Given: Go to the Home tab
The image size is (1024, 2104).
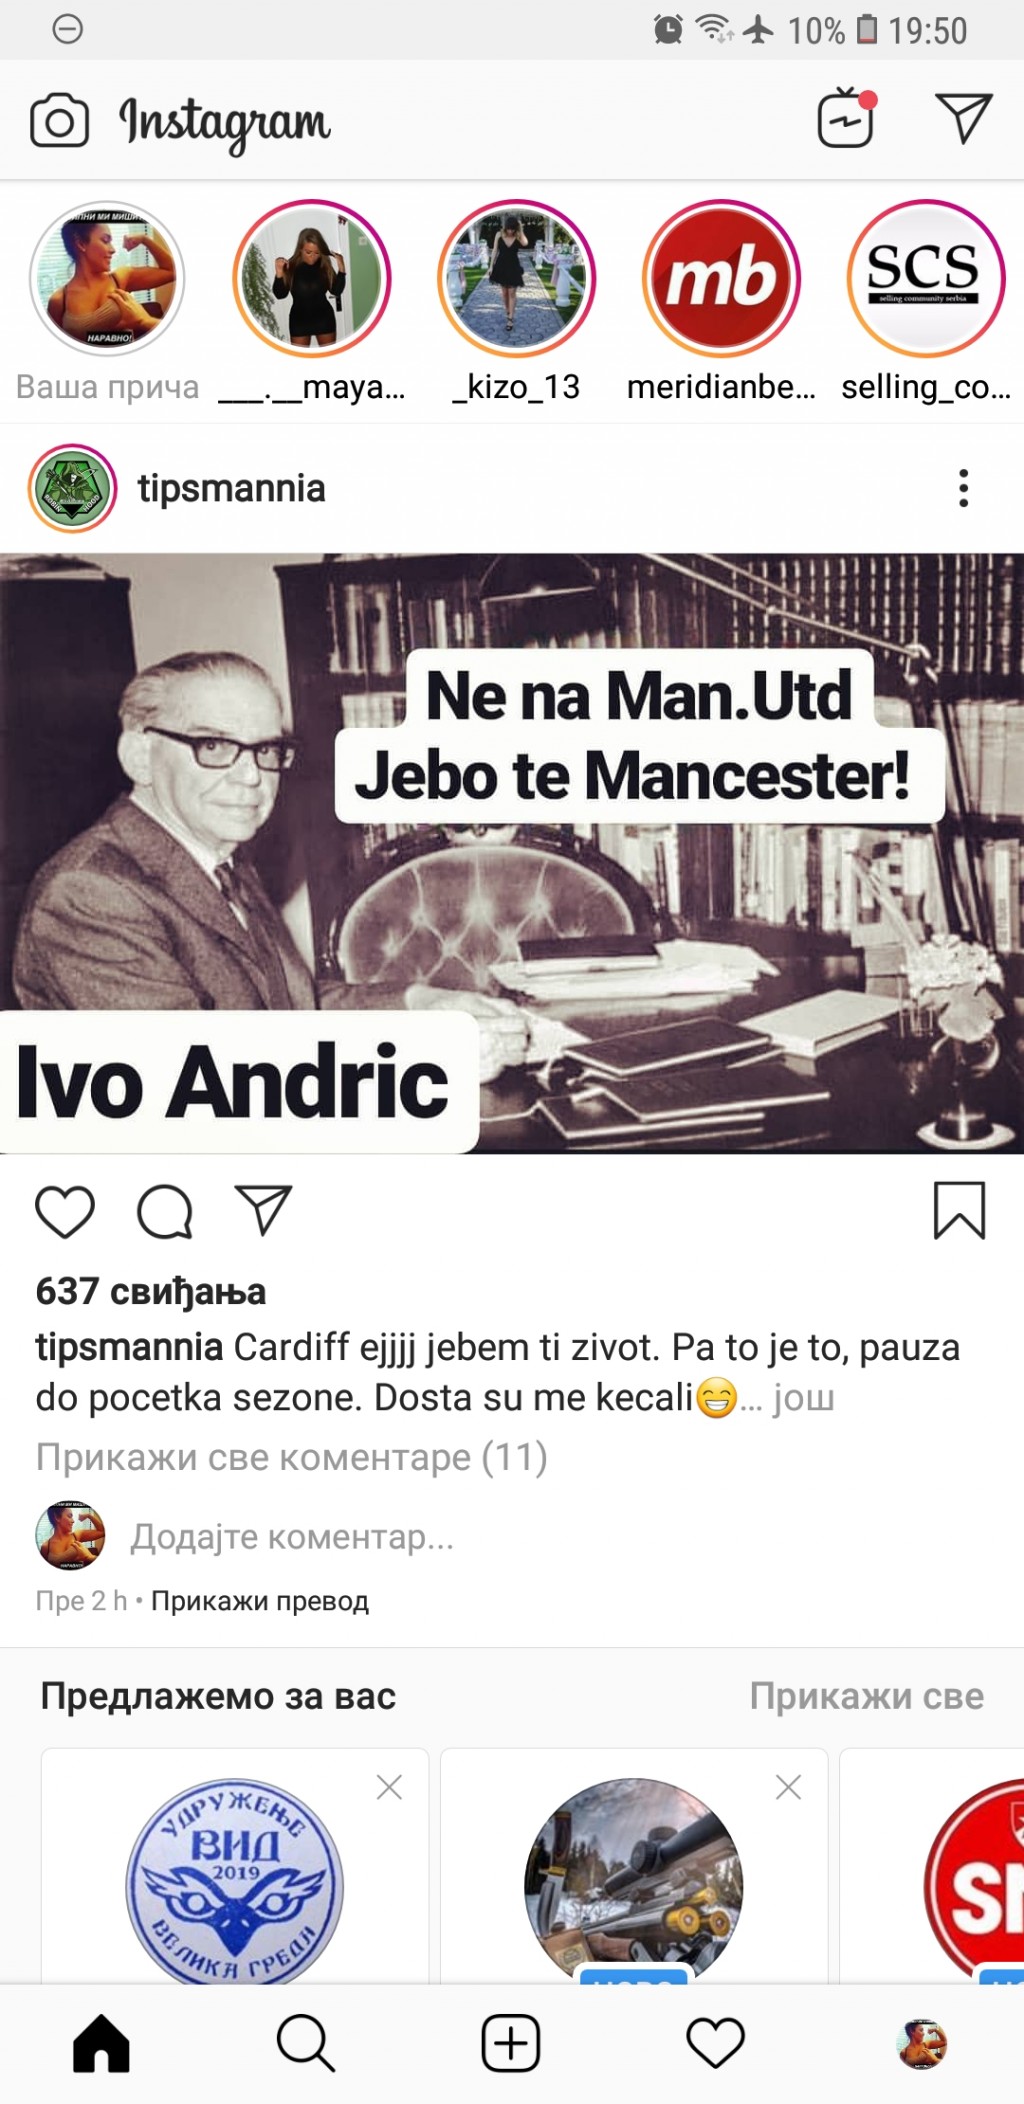Looking at the screenshot, I should (101, 2043).
